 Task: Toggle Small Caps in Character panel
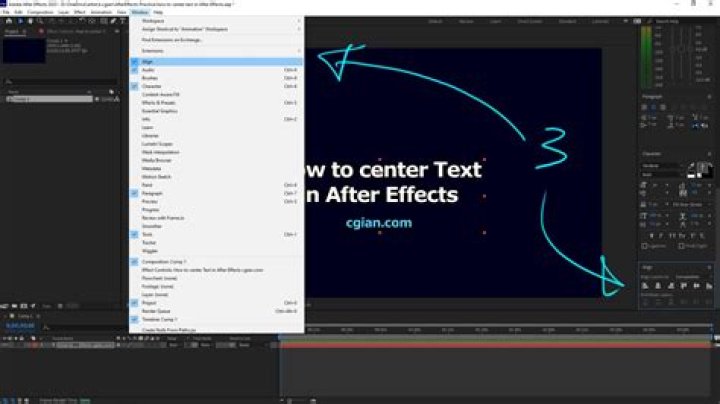tap(682, 236)
